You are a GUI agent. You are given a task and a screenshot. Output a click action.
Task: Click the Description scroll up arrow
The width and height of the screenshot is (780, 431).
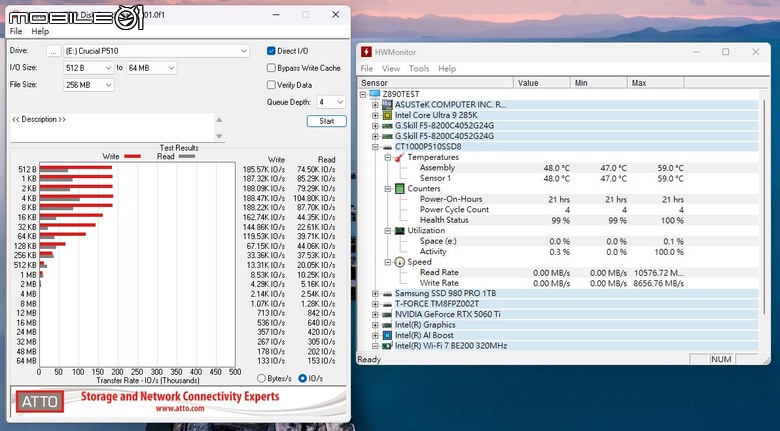pyautogui.click(x=219, y=120)
